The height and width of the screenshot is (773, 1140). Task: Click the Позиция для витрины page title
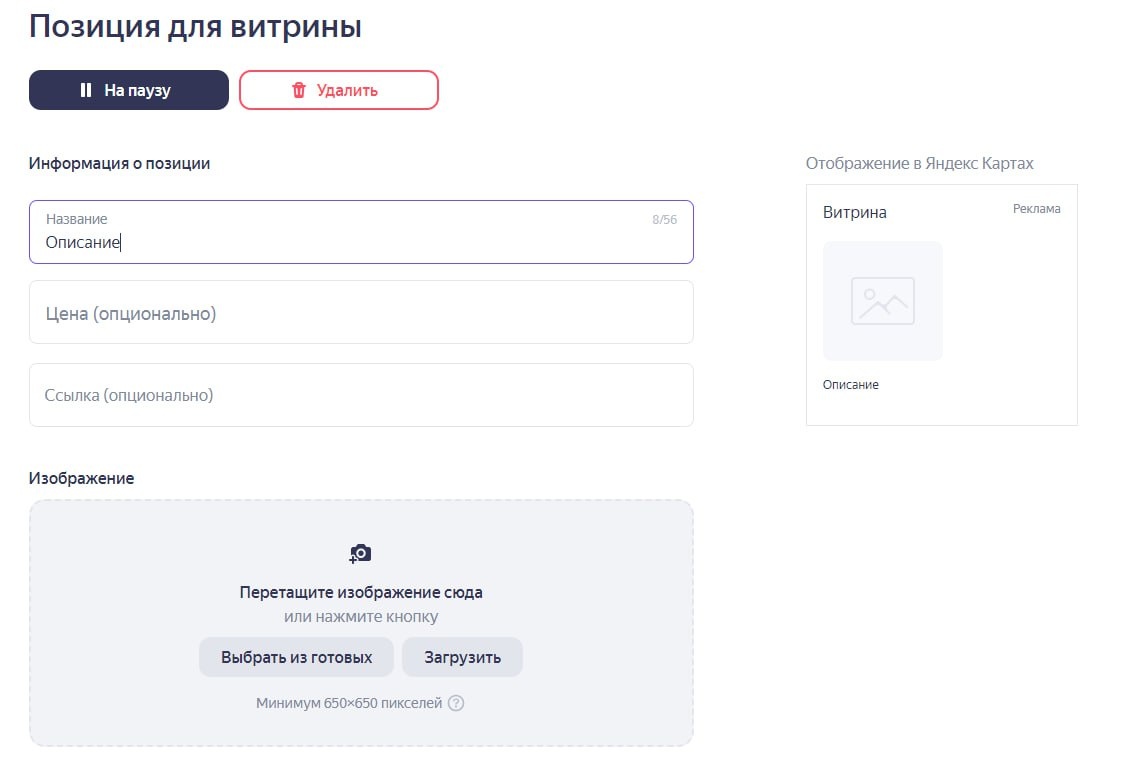pyautogui.click(x=194, y=26)
